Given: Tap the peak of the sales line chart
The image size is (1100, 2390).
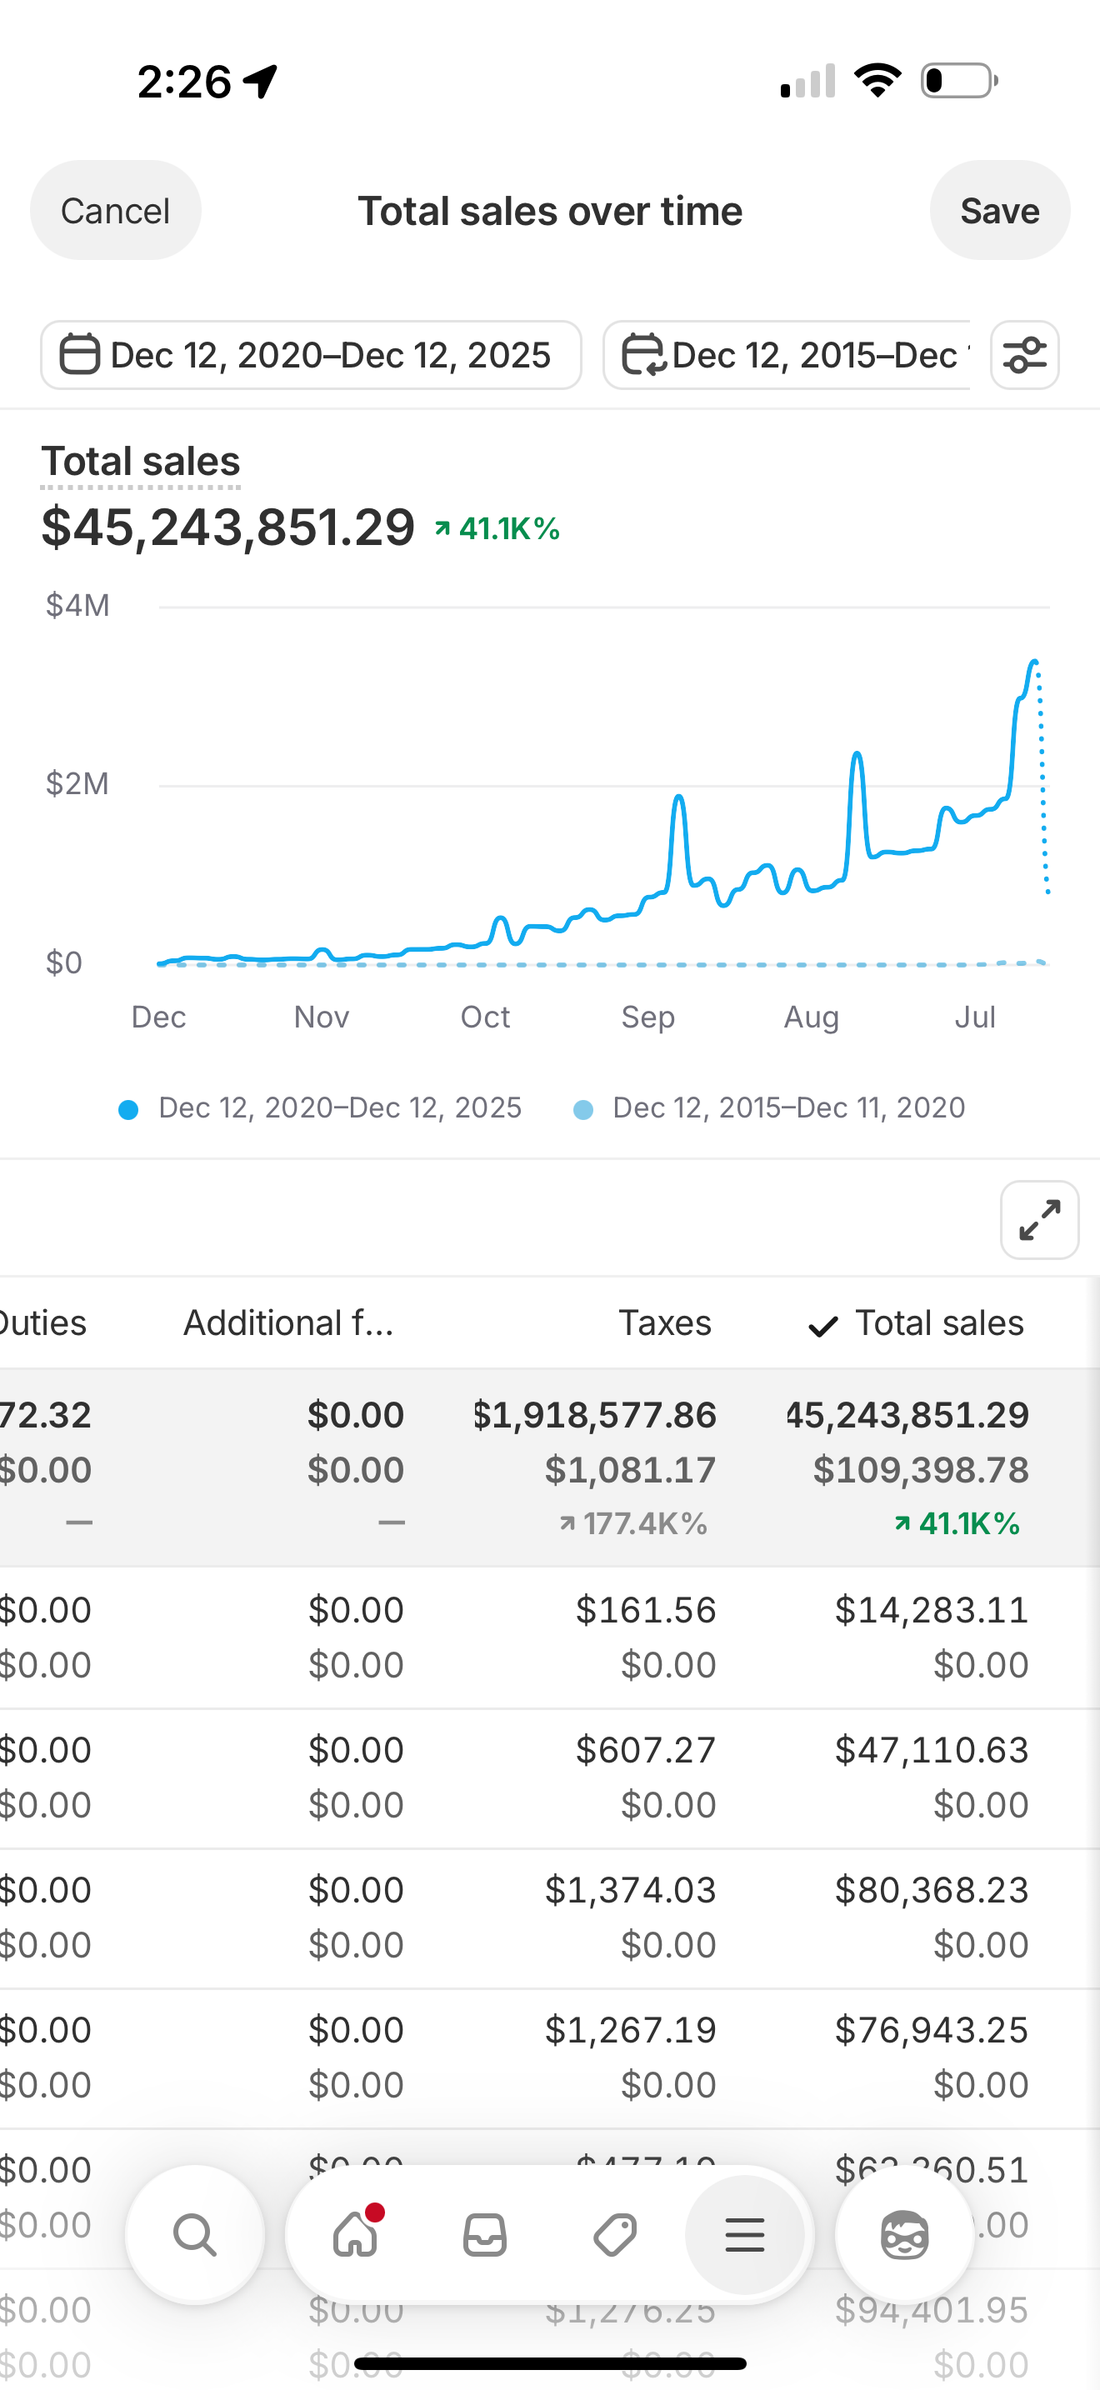Looking at the screenshot, I should click(x=1035, y=662).
